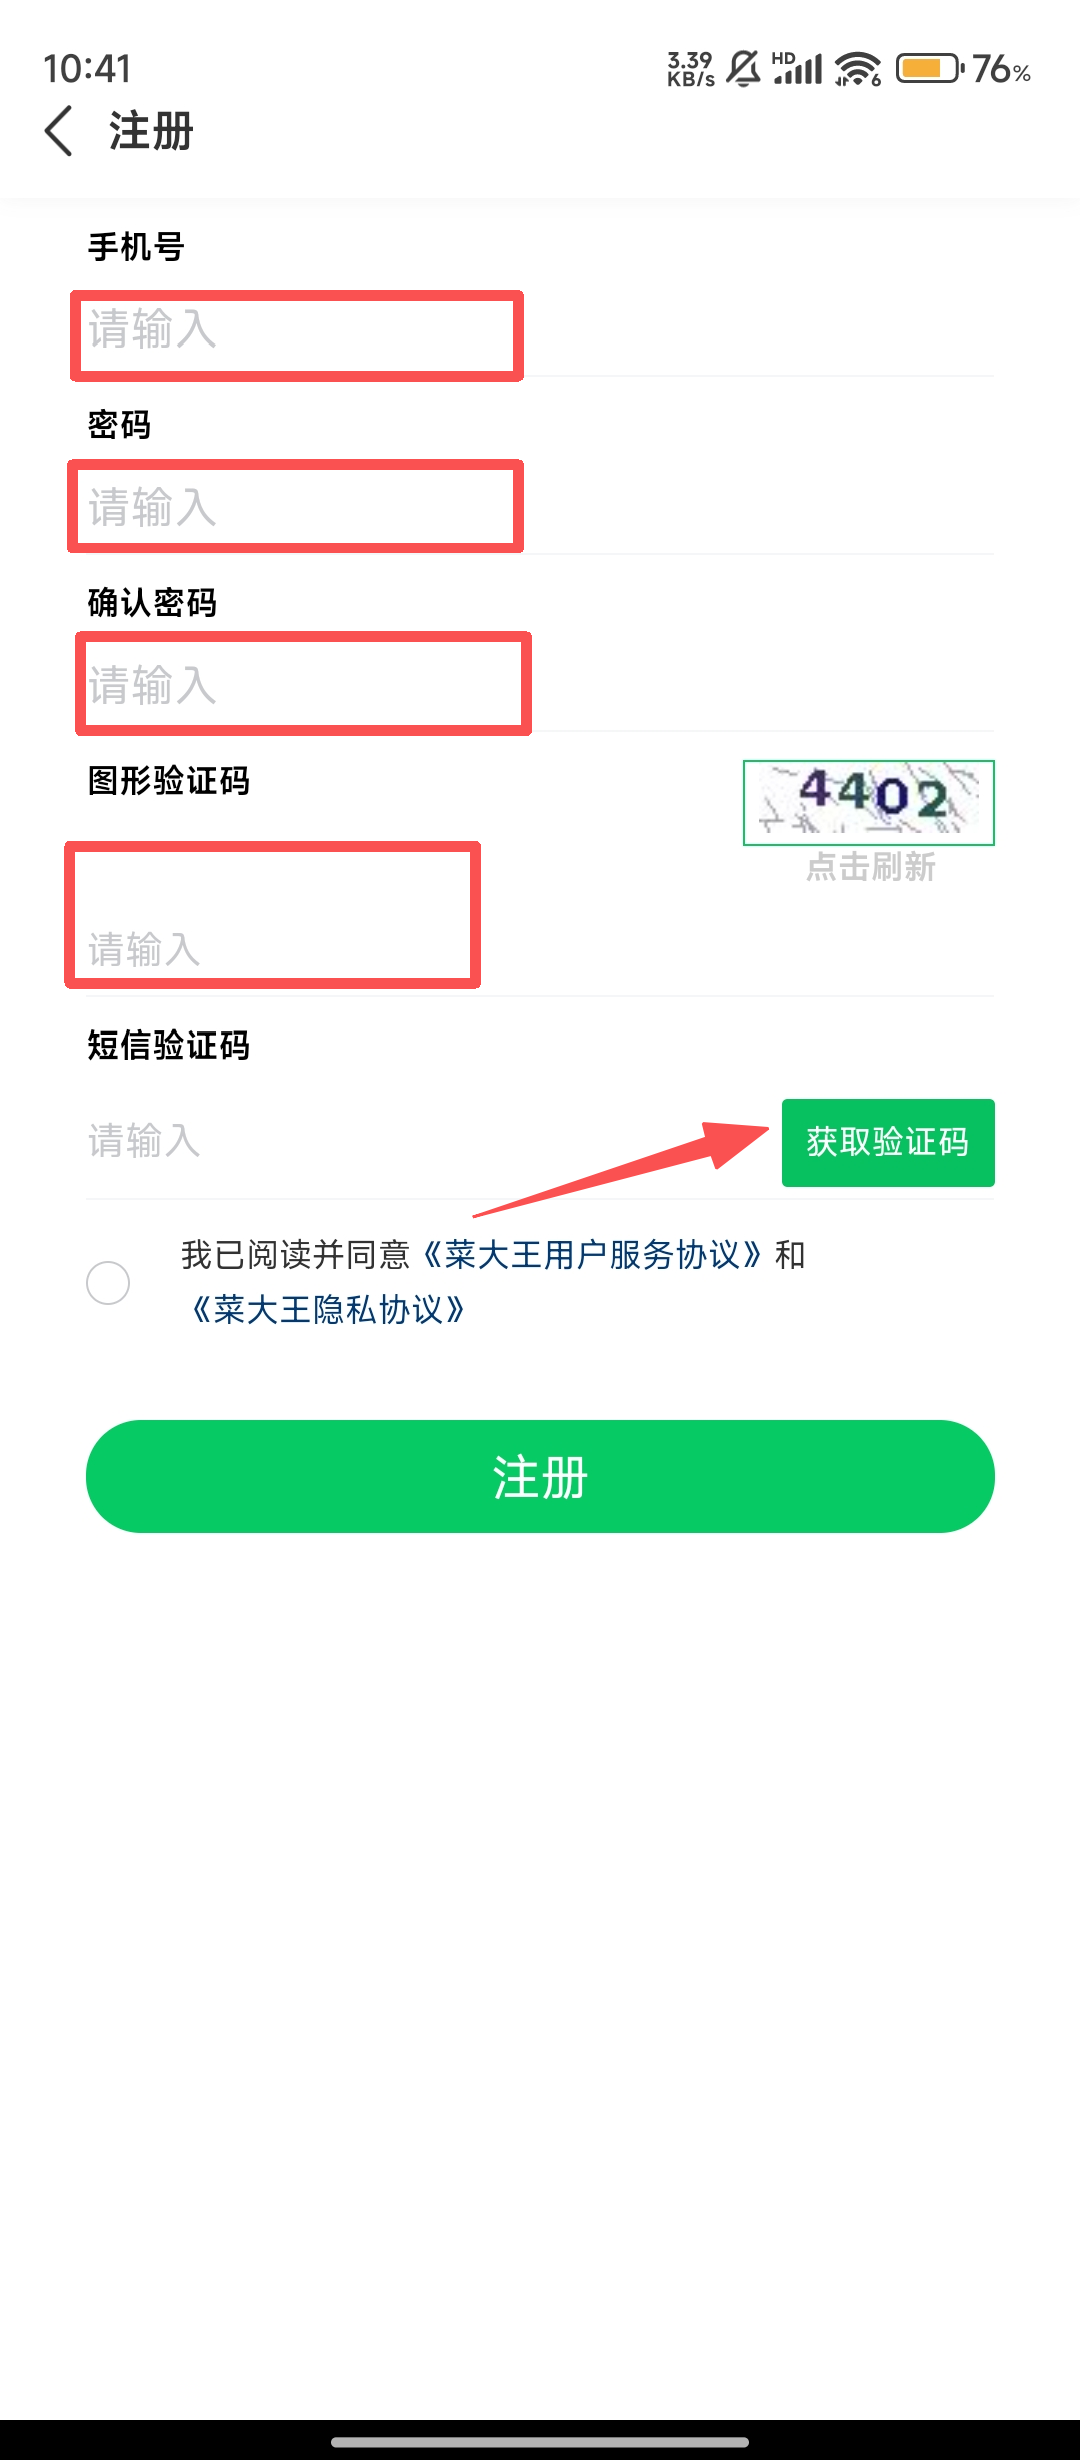This screenshot has width=1080, height=2460.
Task: Tap the HD signal strength icon
Action: pos(797,69)
